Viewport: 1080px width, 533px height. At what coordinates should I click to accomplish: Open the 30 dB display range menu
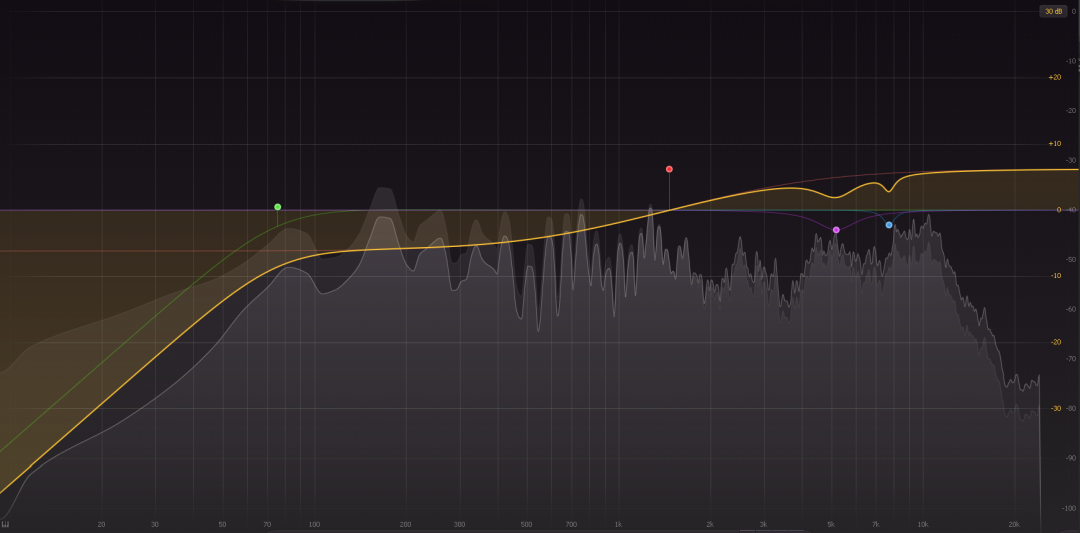(x=1054, y=11)
